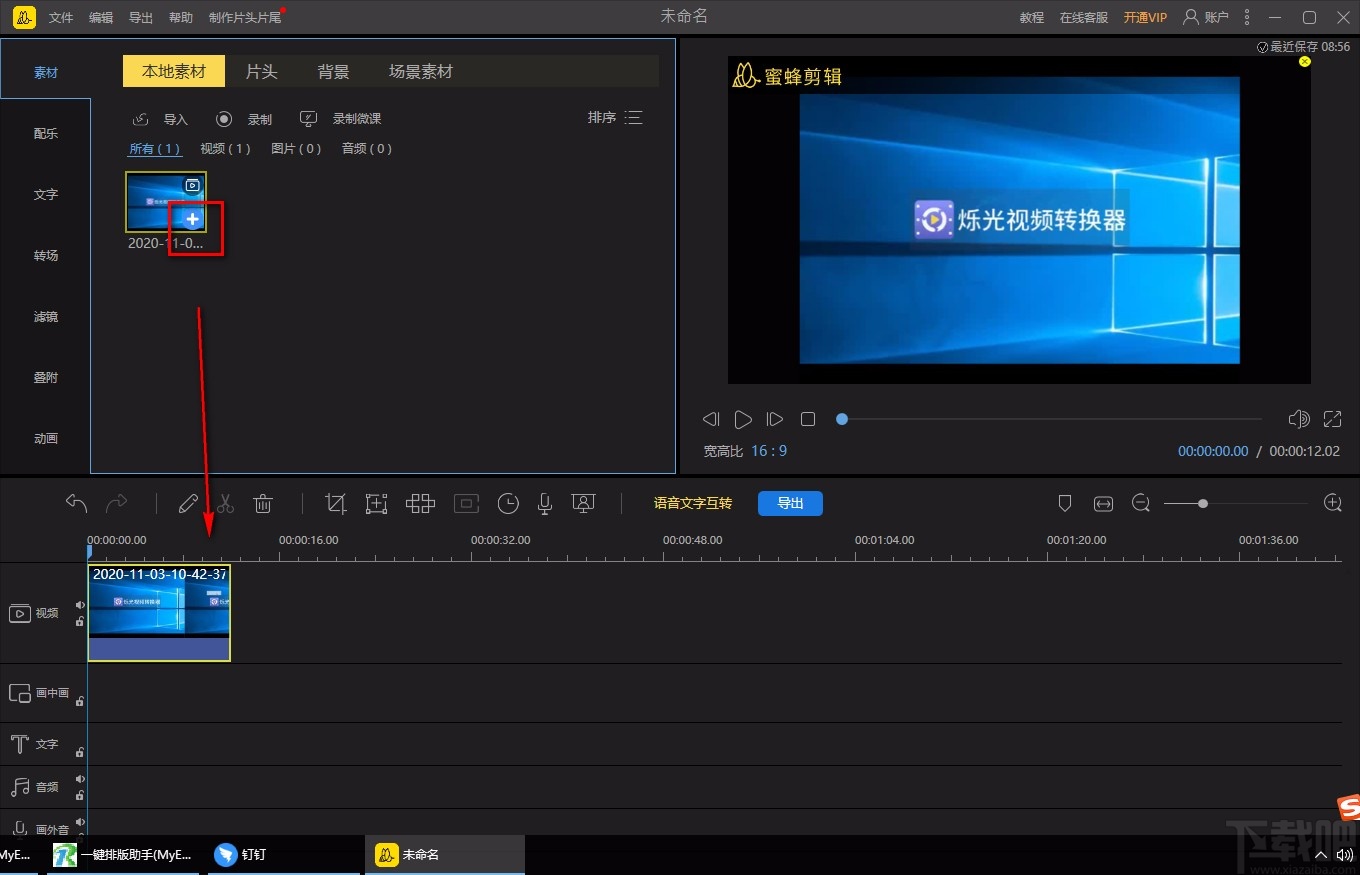Screen dimensions: 1360x875
Task: Change aspect ratio 16 : 9 setting
Action: (769, 451)
